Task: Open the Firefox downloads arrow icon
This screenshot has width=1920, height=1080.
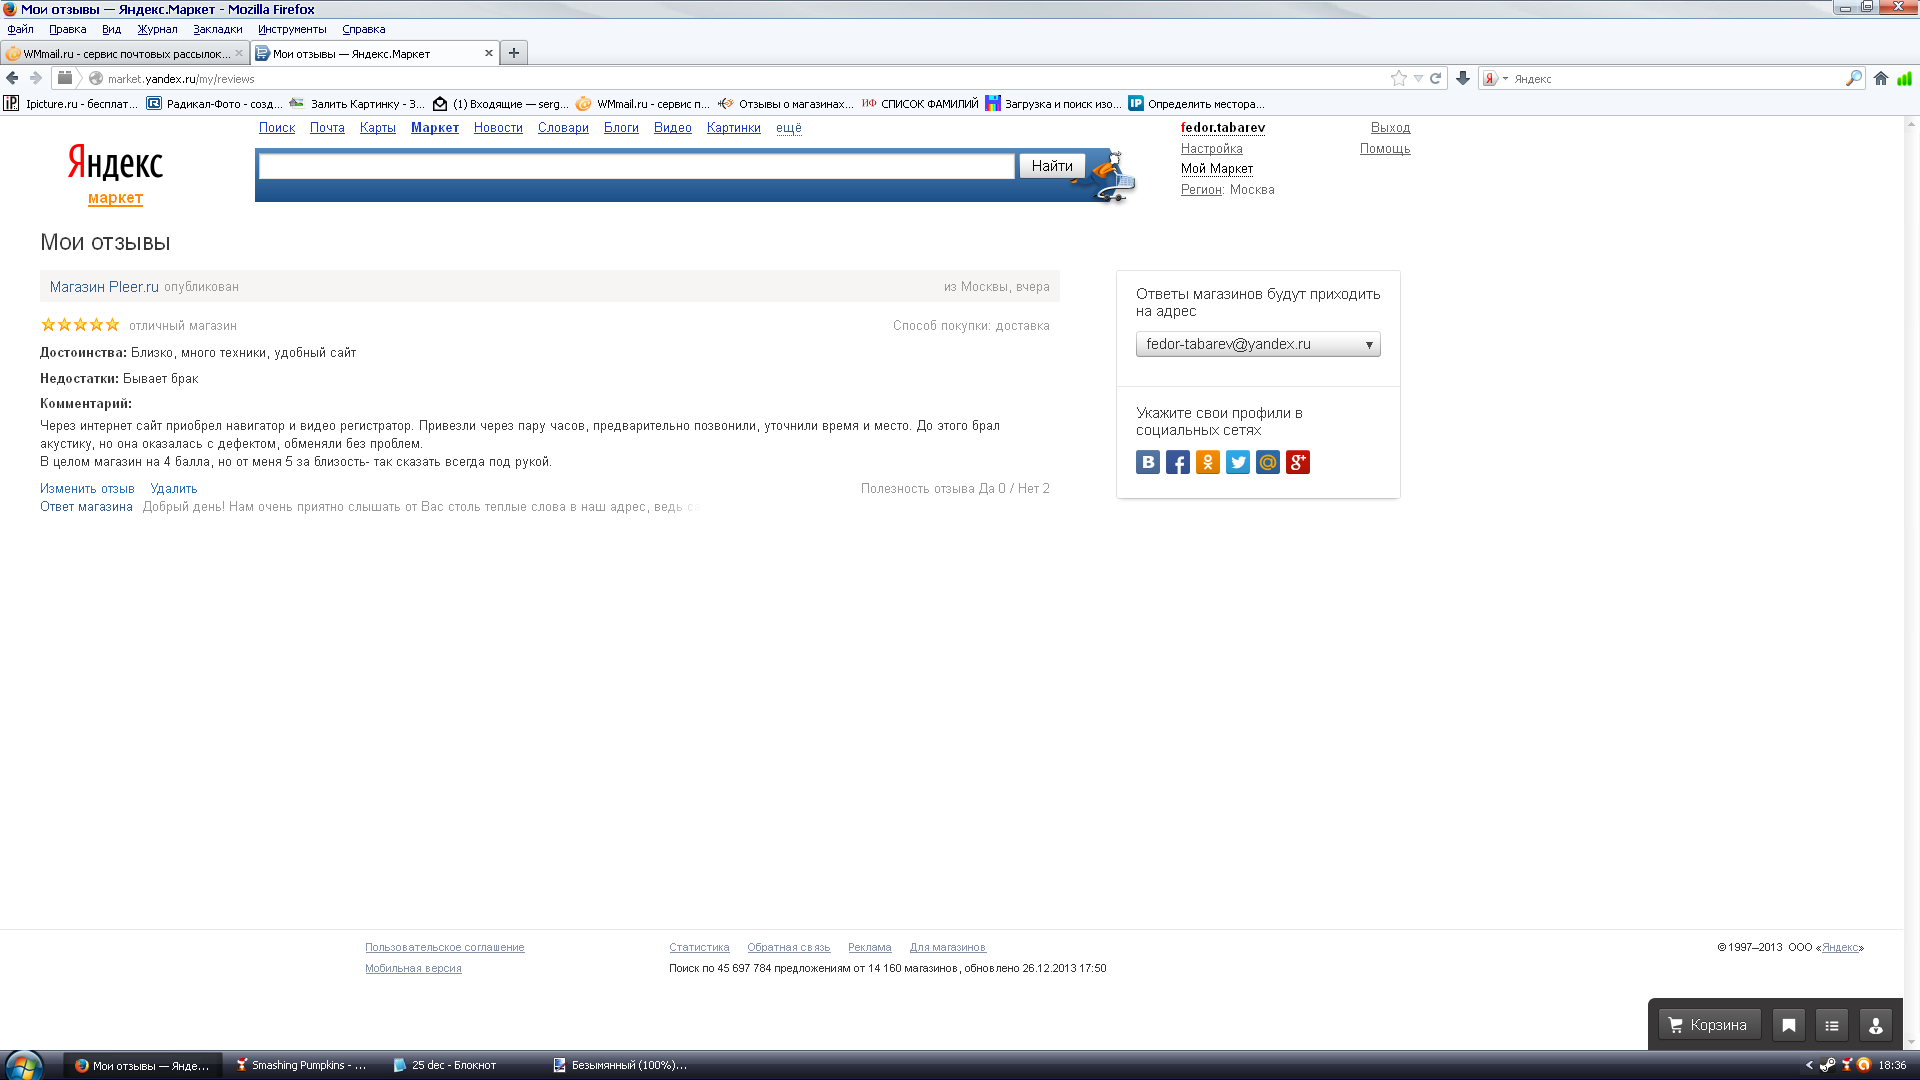Action: [x=1463, y=78]
